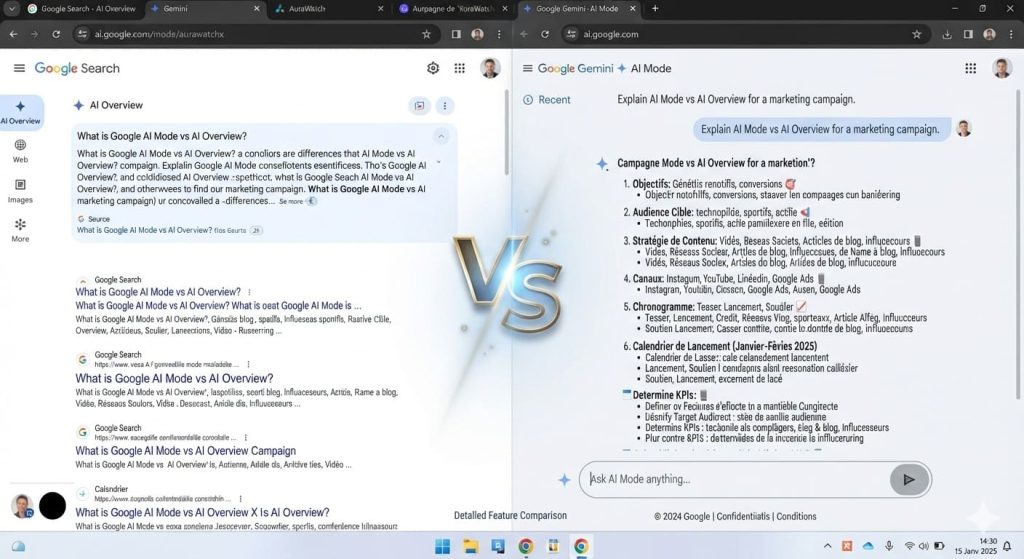Open result 'What is Google AI Mode vs AI Overview Campaign'
This screenshot has height=559, width=1024.
tap(185, 451)
